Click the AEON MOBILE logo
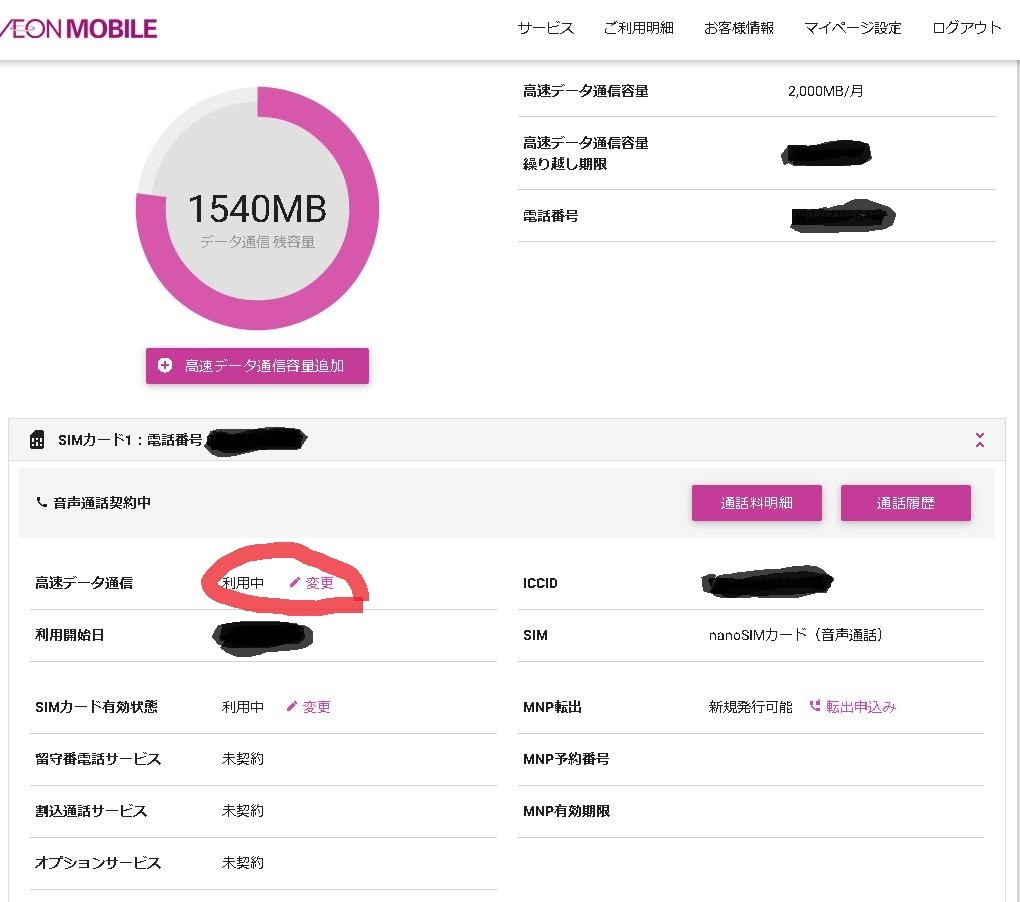The image size is (1020, 902). tap(78, 28)
